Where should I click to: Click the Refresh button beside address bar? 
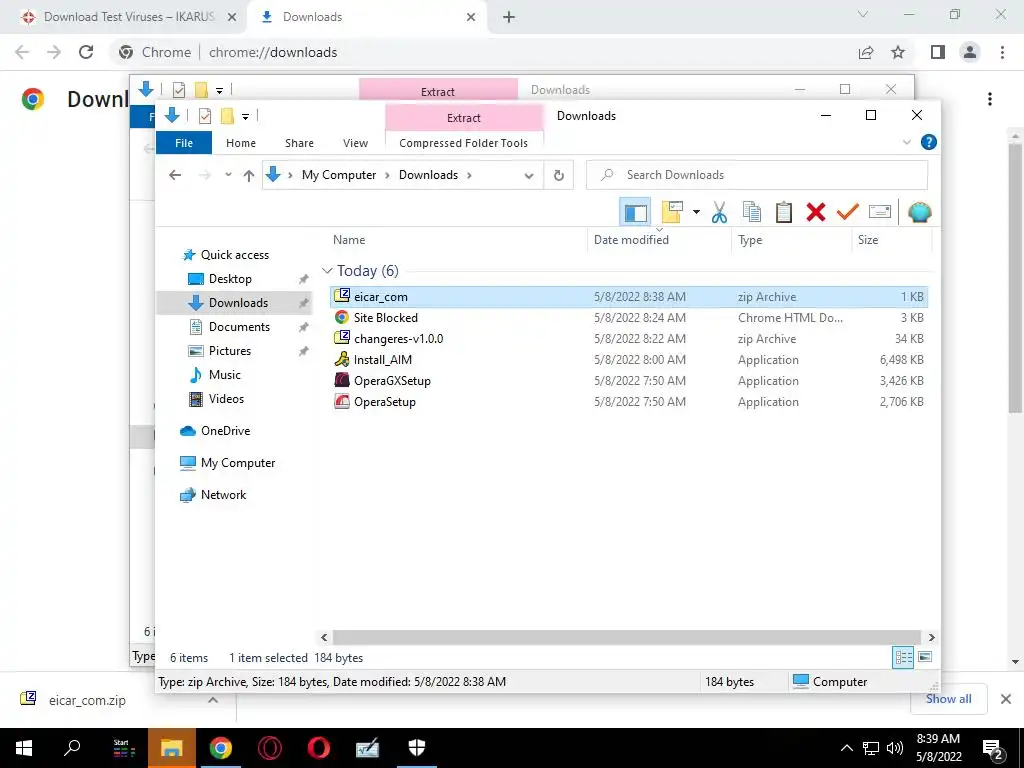(558, 175)
